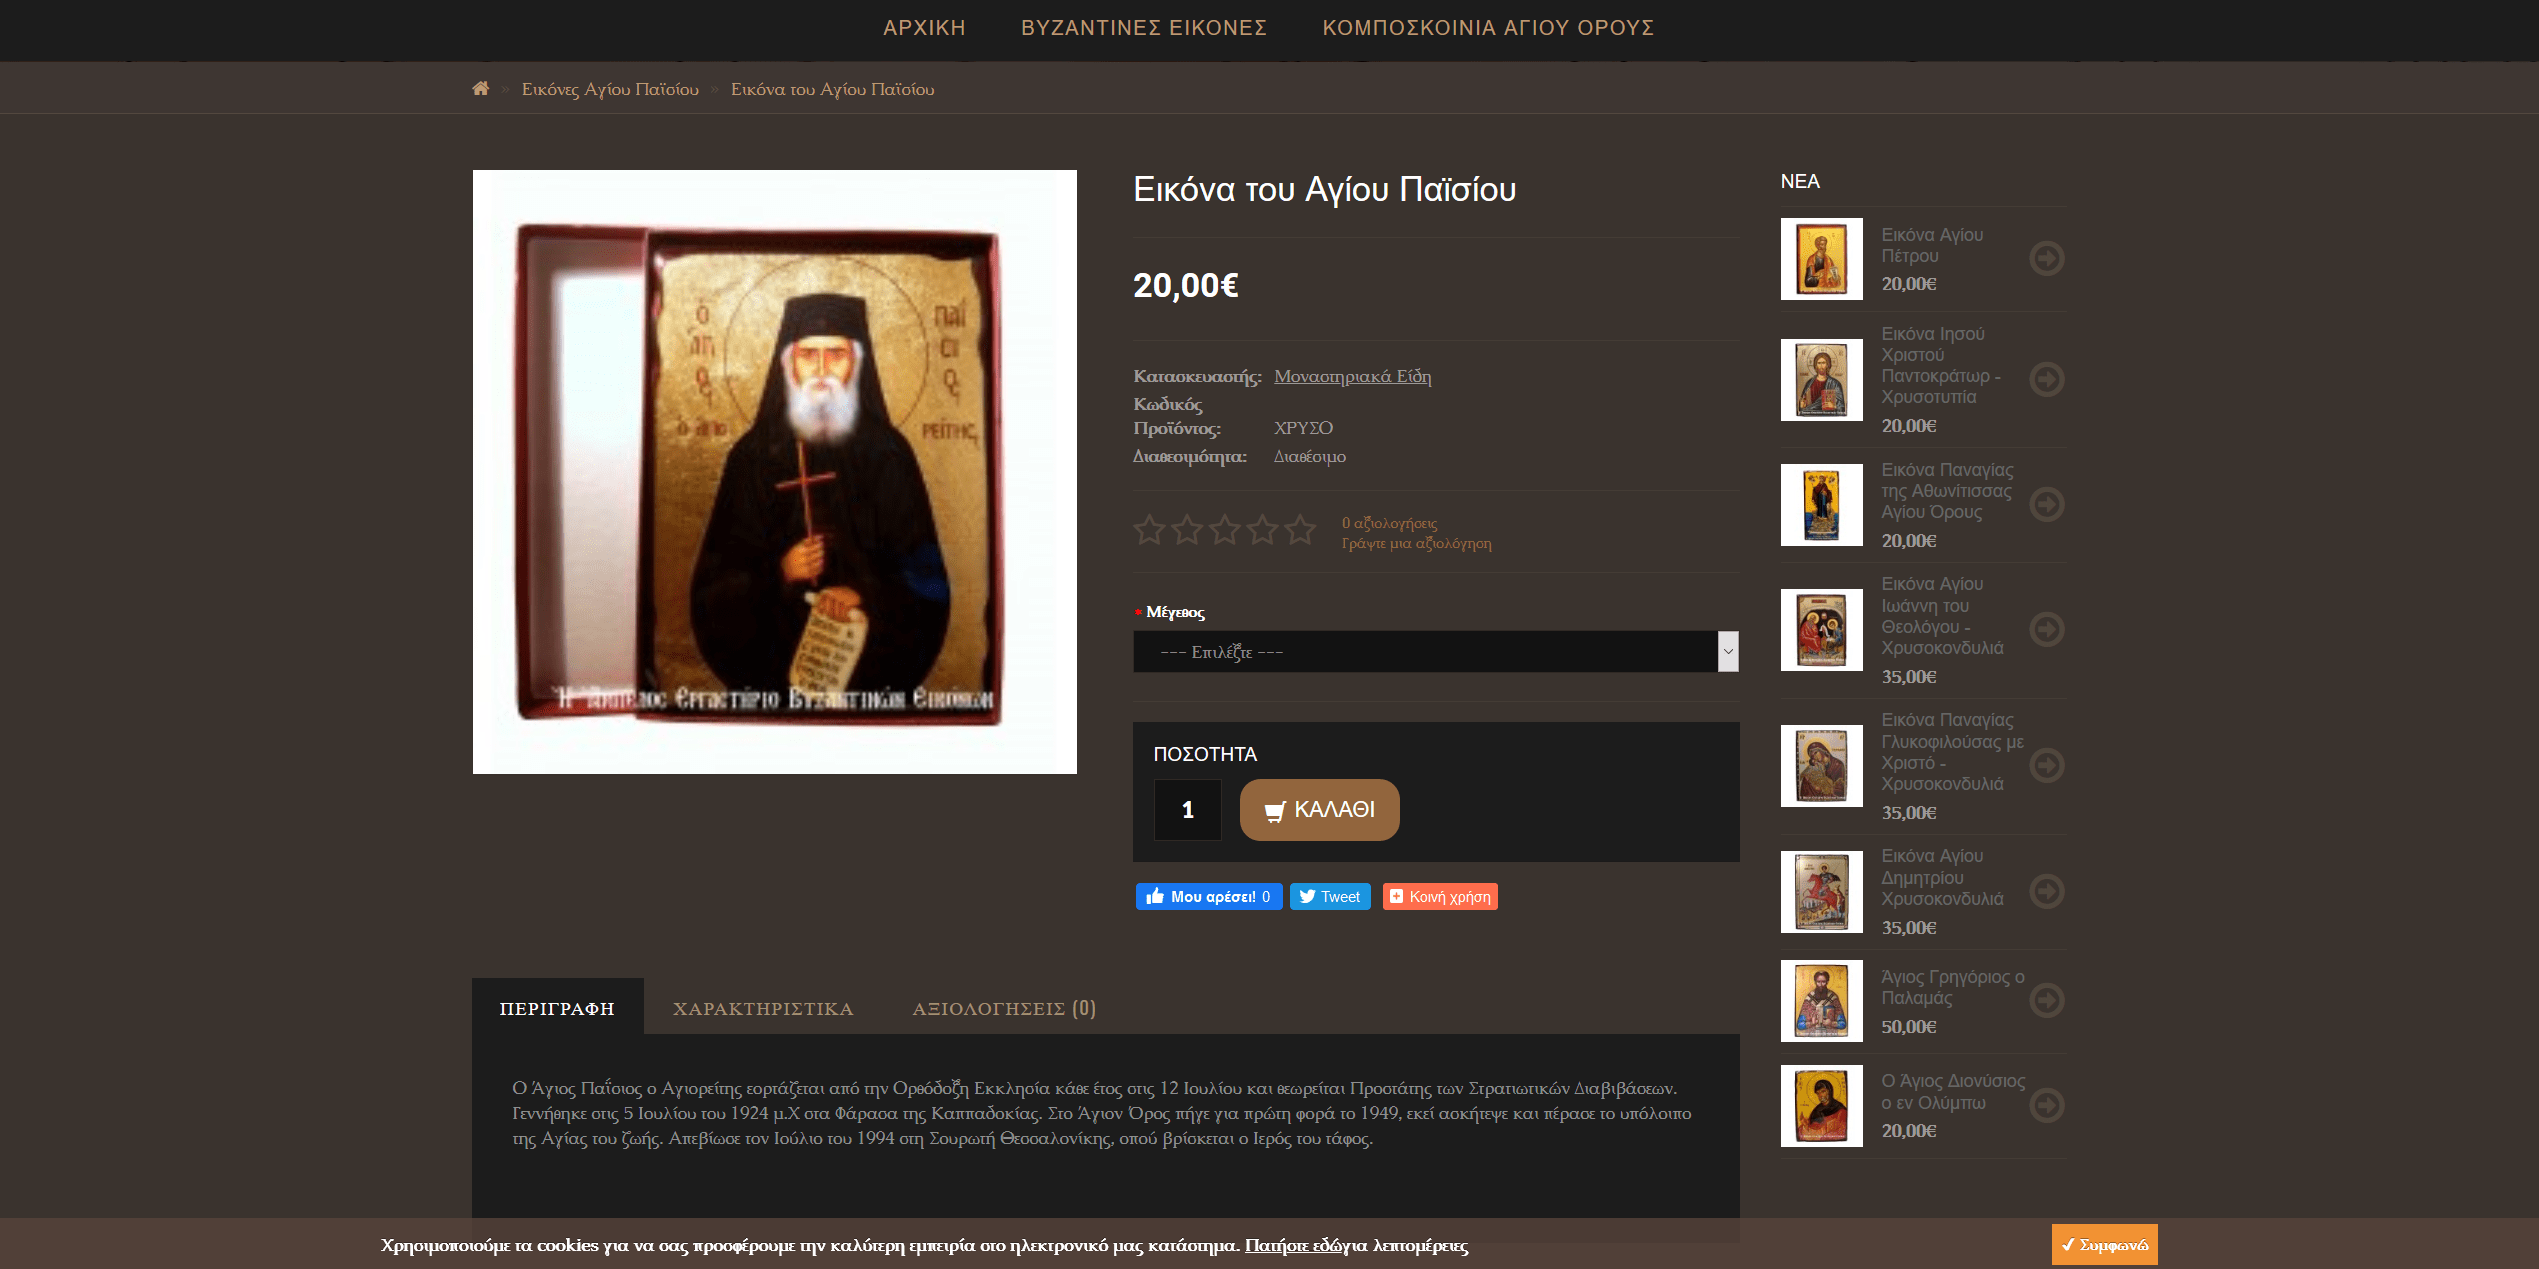
Task: Click arrow icon next to Ιησού Χριστού Παντοκράτωρ
Action: 2047,379
